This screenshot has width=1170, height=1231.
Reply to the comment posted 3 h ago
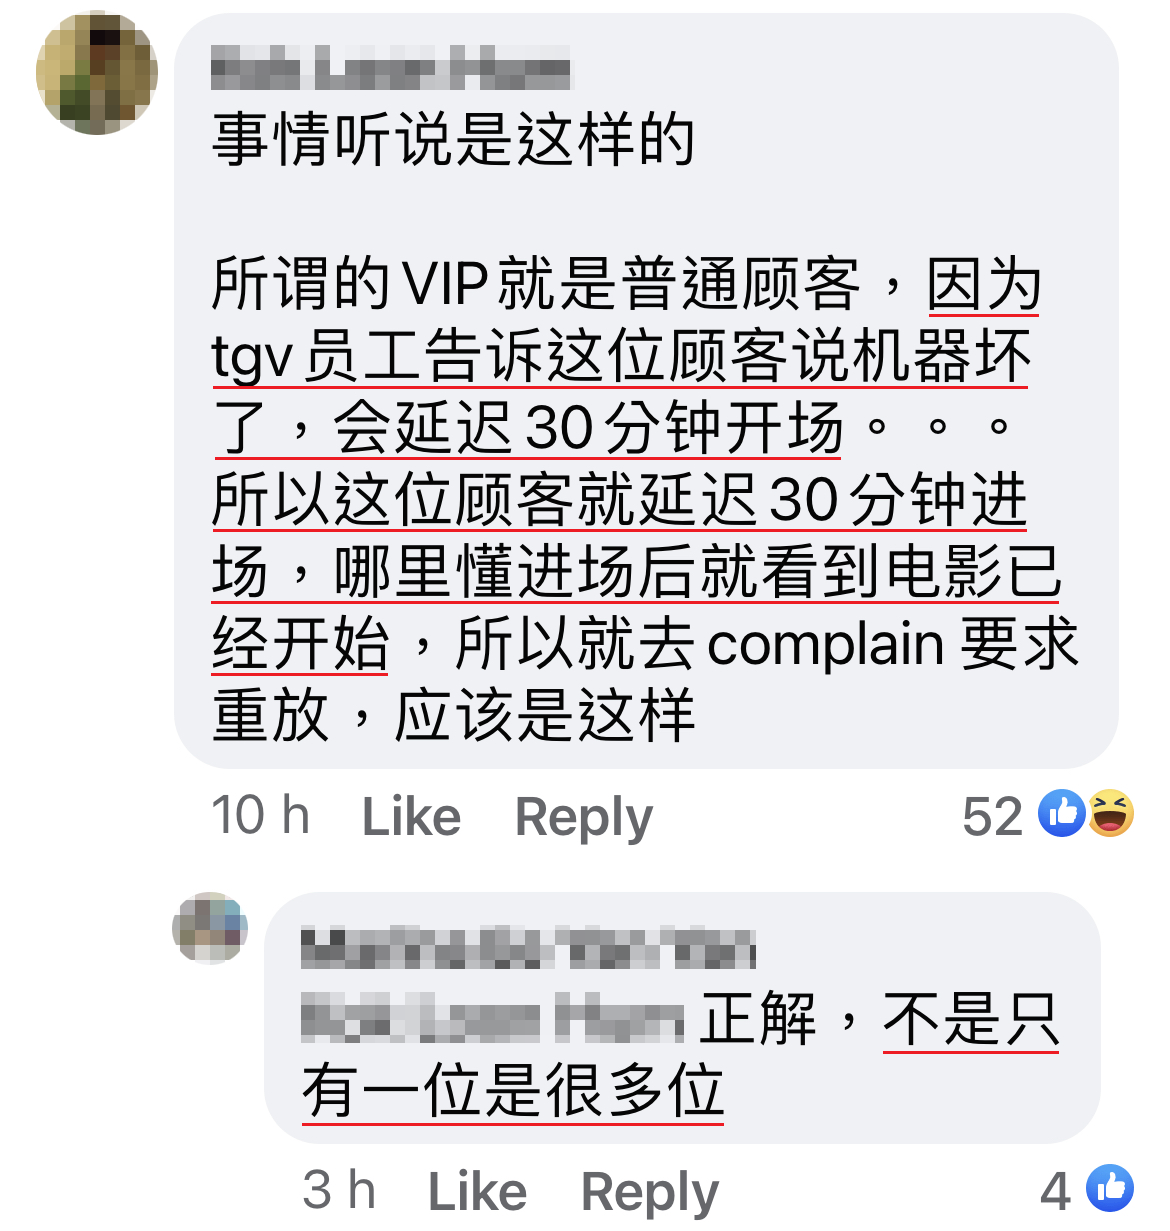(650, 1191)
